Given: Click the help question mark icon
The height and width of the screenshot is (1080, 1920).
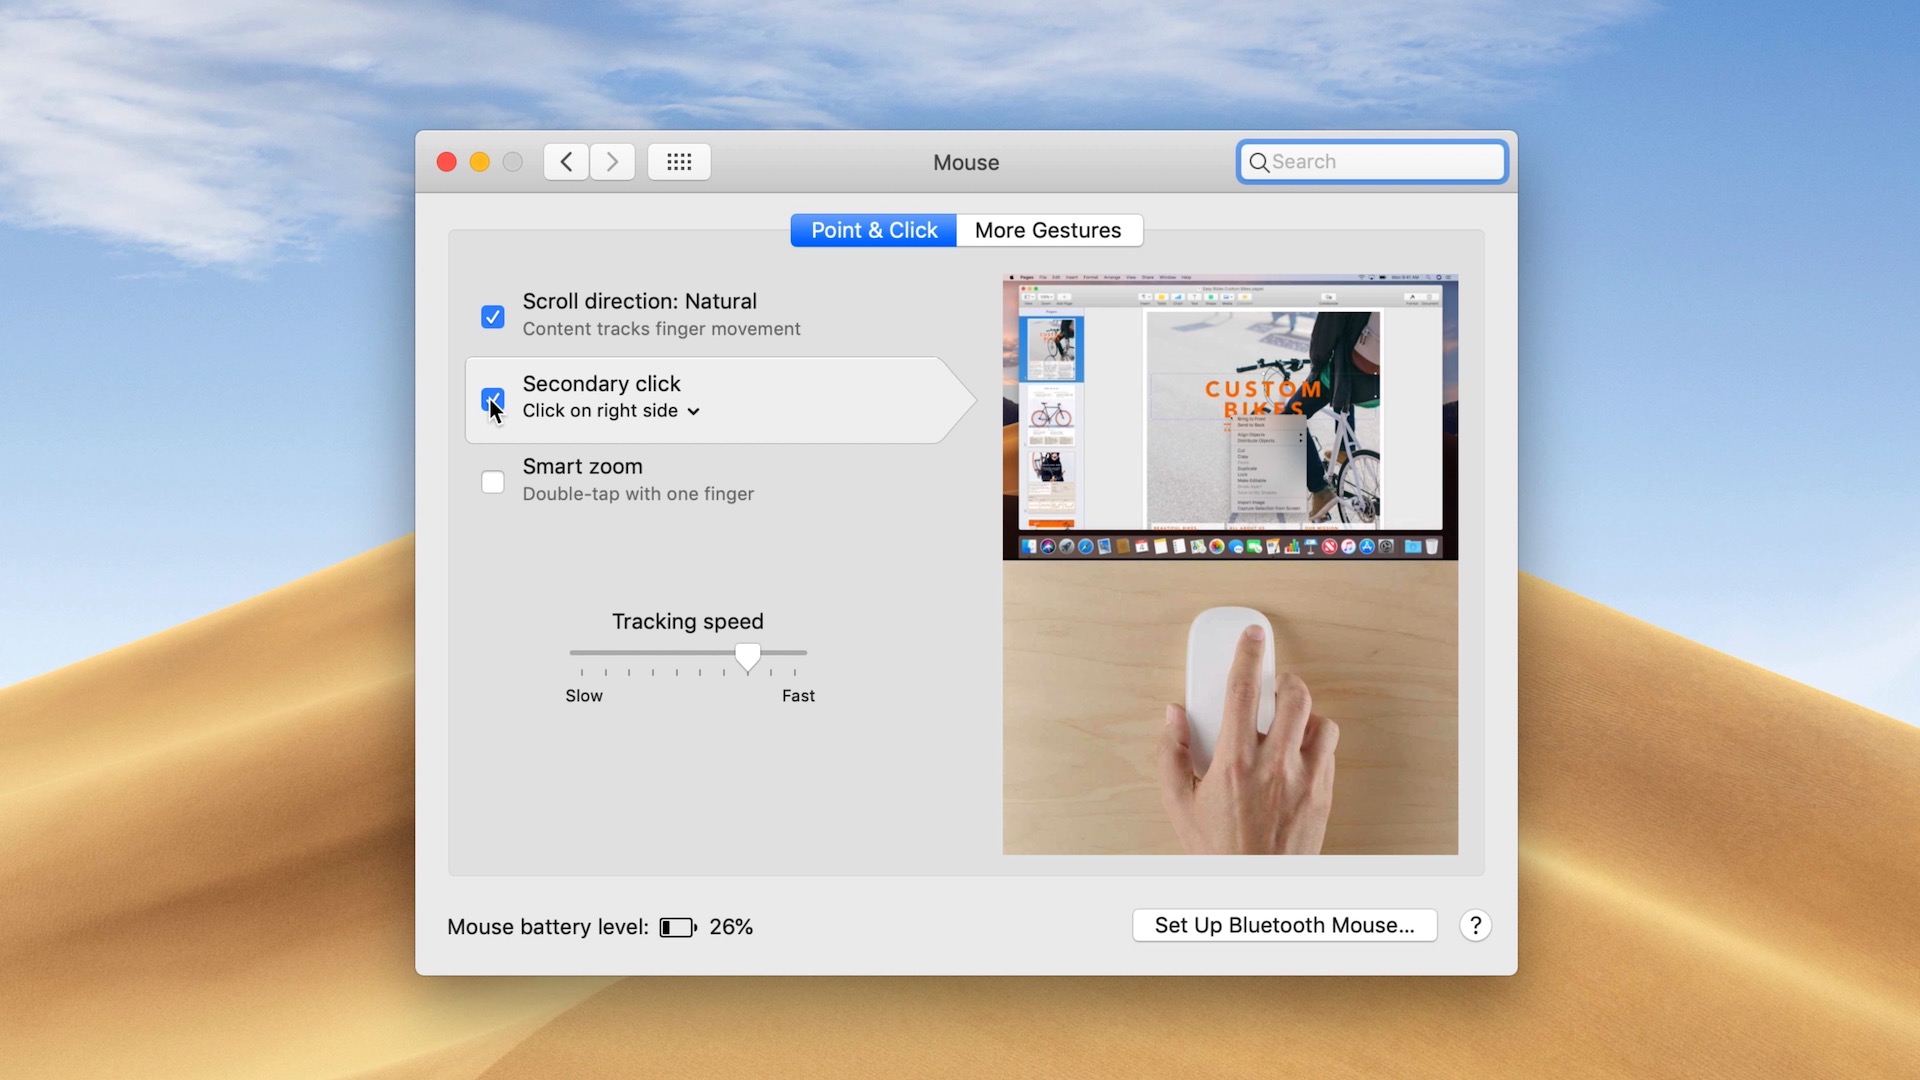Looking at the screenshot, I should click(x=1476, y=925).
